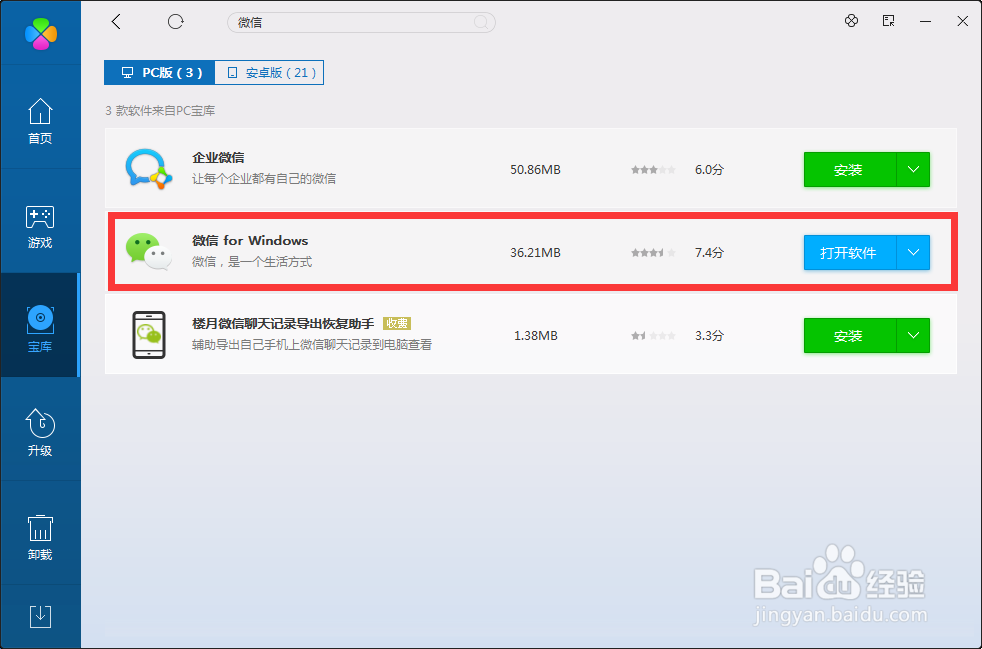Click the 36.21MB size text
The width and height of the screenshot is (982, 649).
pyautogui.click(x=535, y=253)
